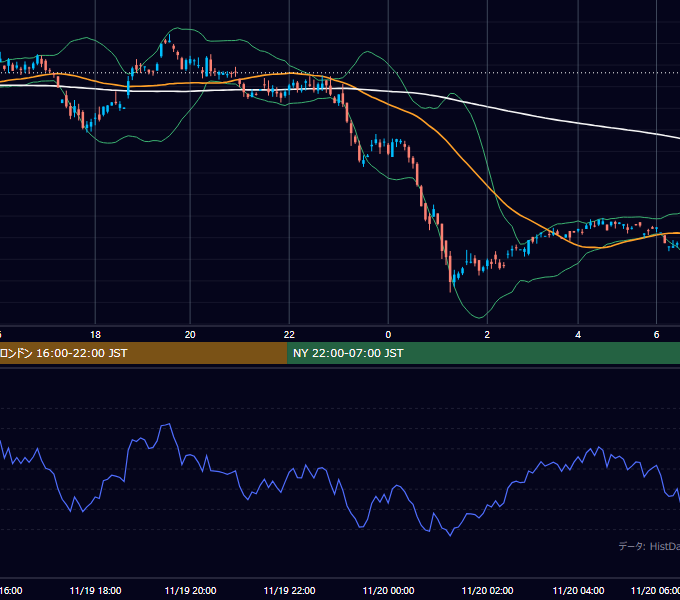Click the upper chart axis label 4

(x=578, y=335)
